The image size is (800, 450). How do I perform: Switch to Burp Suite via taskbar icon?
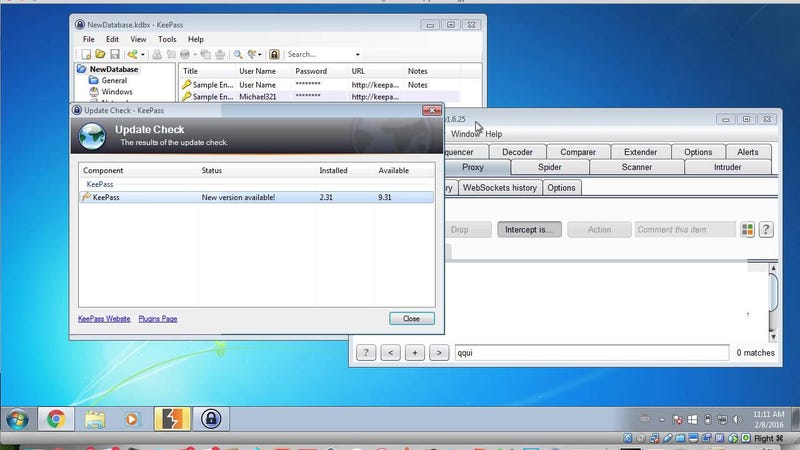[x=172, y=419]
